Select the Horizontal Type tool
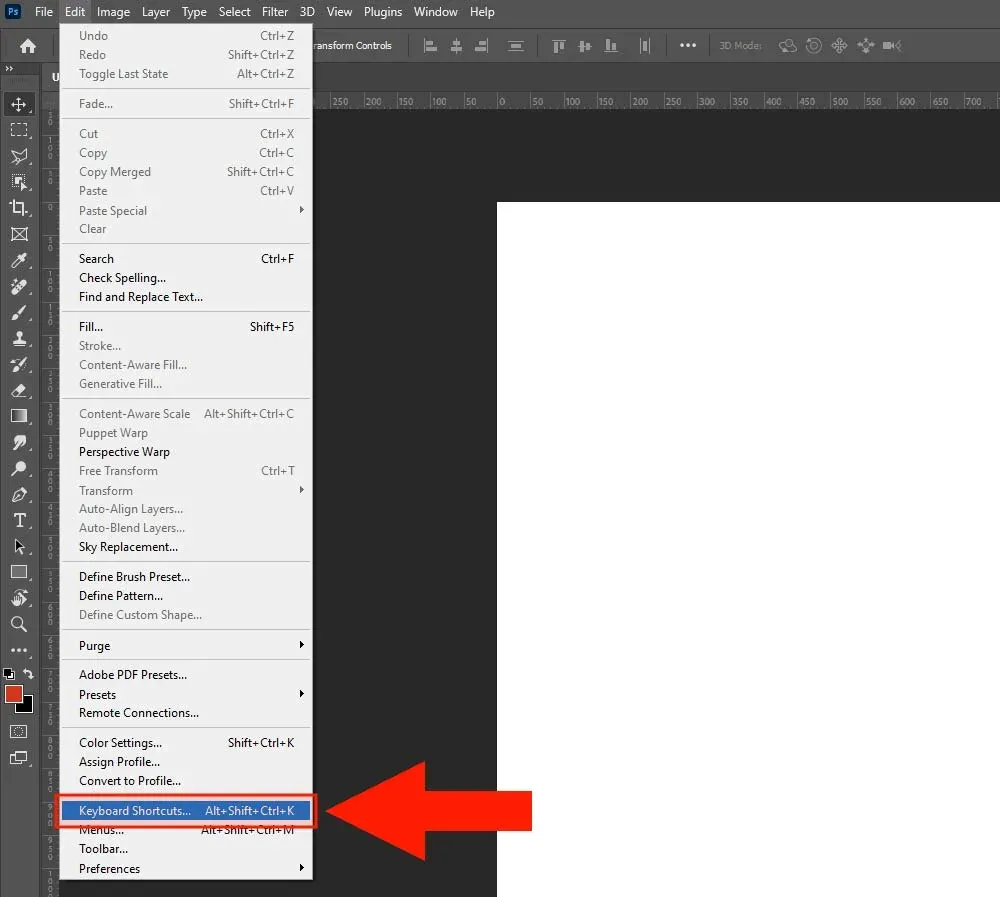This screenshot has height=897, width=1000. [x=19, y=521]
